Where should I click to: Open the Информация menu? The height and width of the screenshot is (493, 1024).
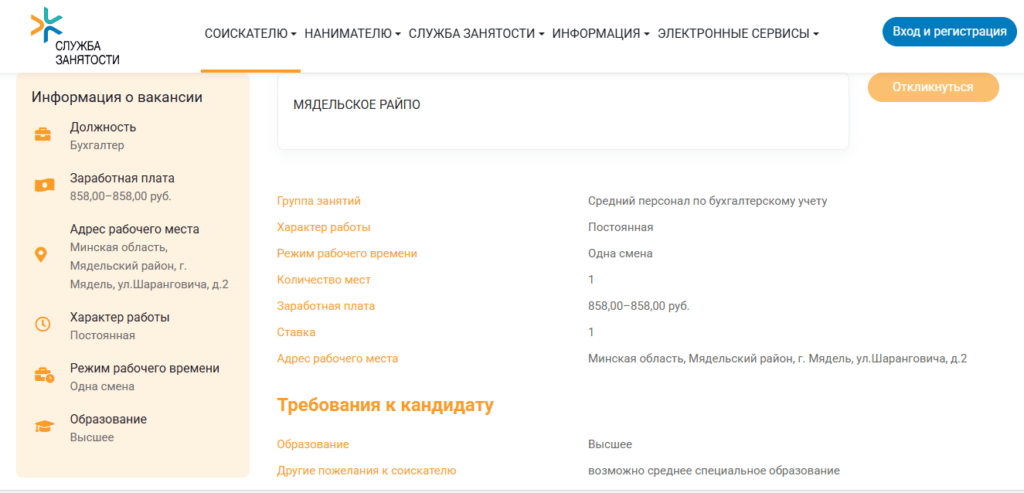[x=600, y=33]
